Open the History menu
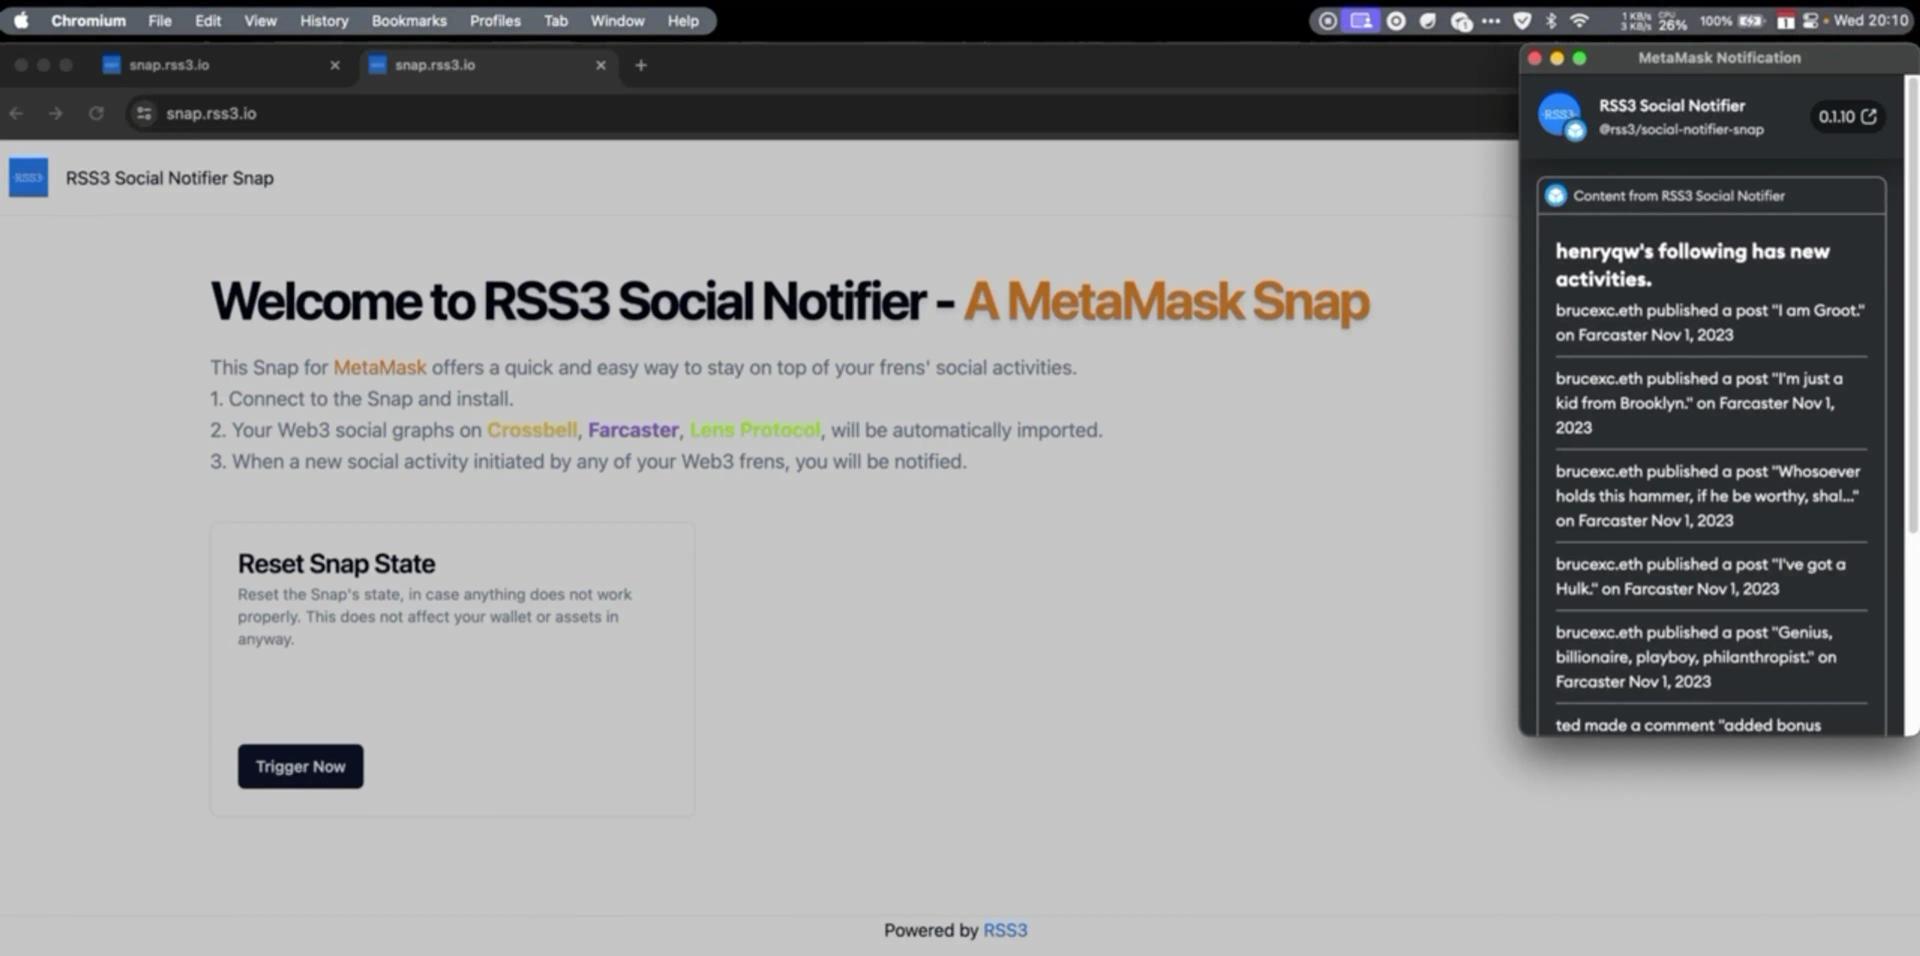Image resolution: width=1920 pixels, height=956 pixels. 324,20
